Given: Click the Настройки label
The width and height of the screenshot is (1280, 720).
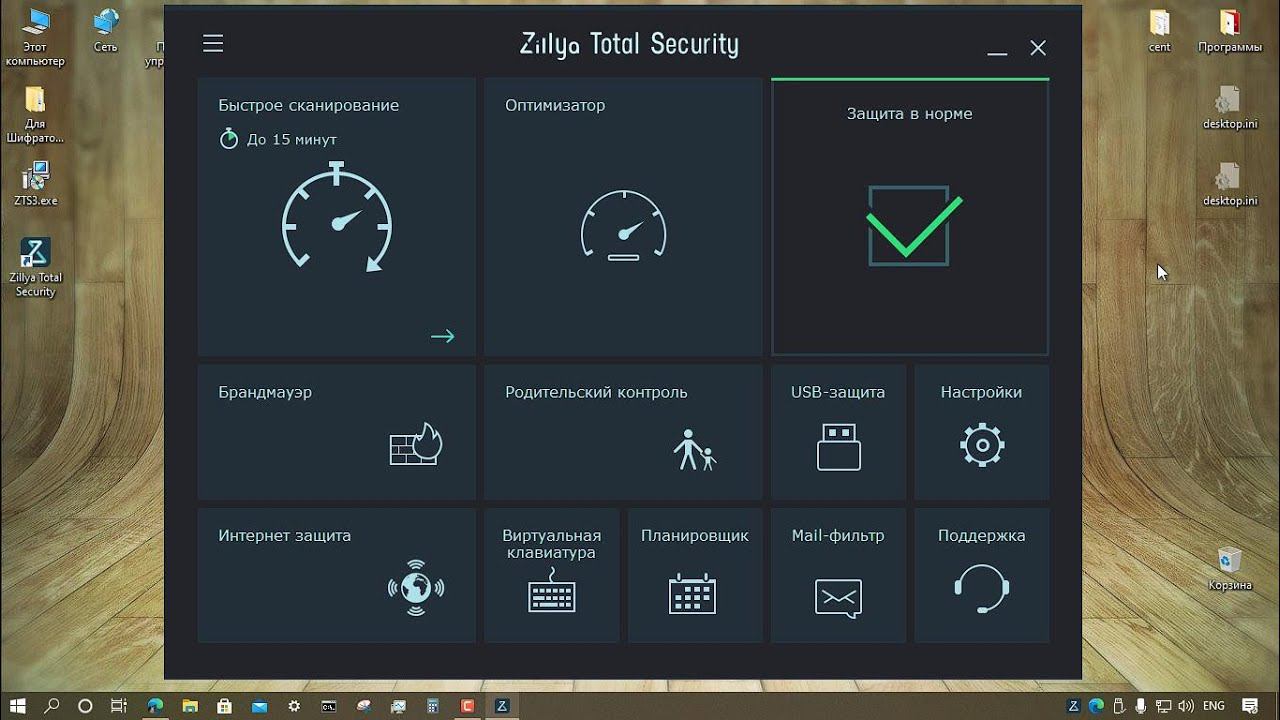Looking at the screenshot, I should 981,392.
